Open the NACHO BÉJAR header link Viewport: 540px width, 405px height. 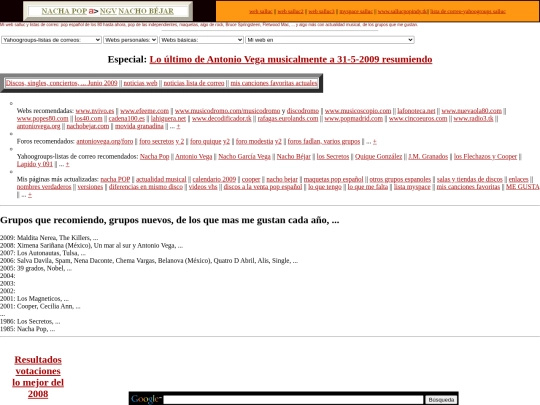[x=146, y=11]
